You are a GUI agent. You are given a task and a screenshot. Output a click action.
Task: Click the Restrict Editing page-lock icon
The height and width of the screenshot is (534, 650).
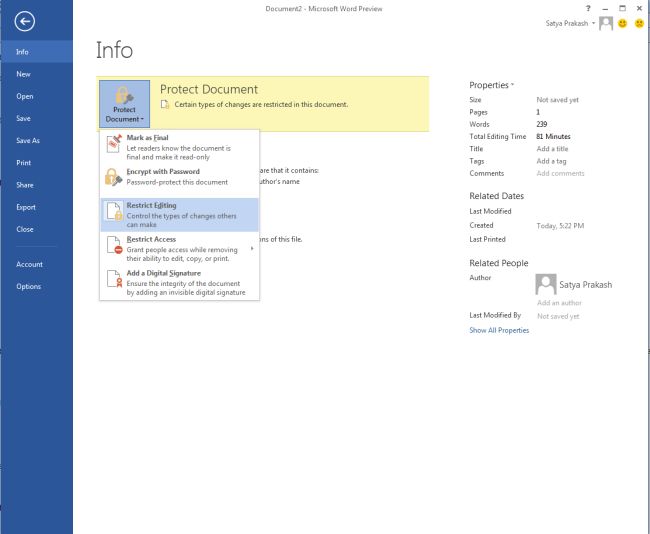(114, 211)
